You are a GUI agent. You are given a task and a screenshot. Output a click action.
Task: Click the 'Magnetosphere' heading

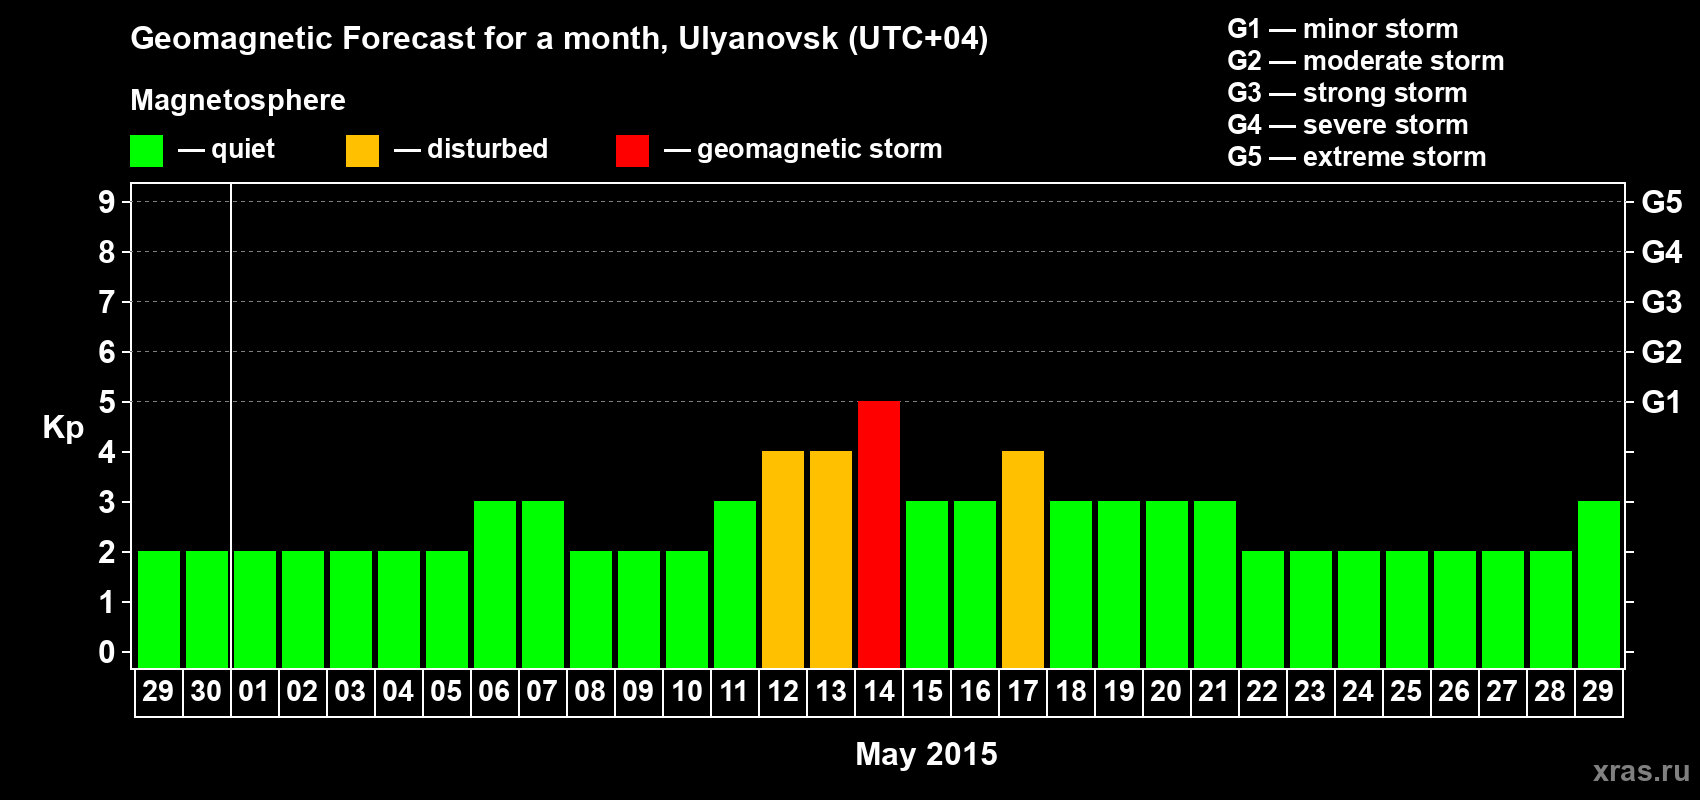coord(238,100)
